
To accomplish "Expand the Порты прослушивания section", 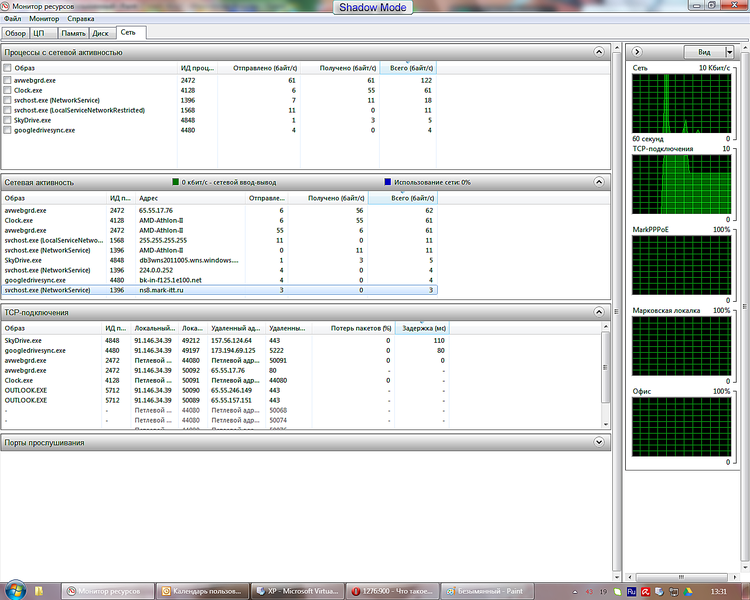I will click(x=599, y=442).
